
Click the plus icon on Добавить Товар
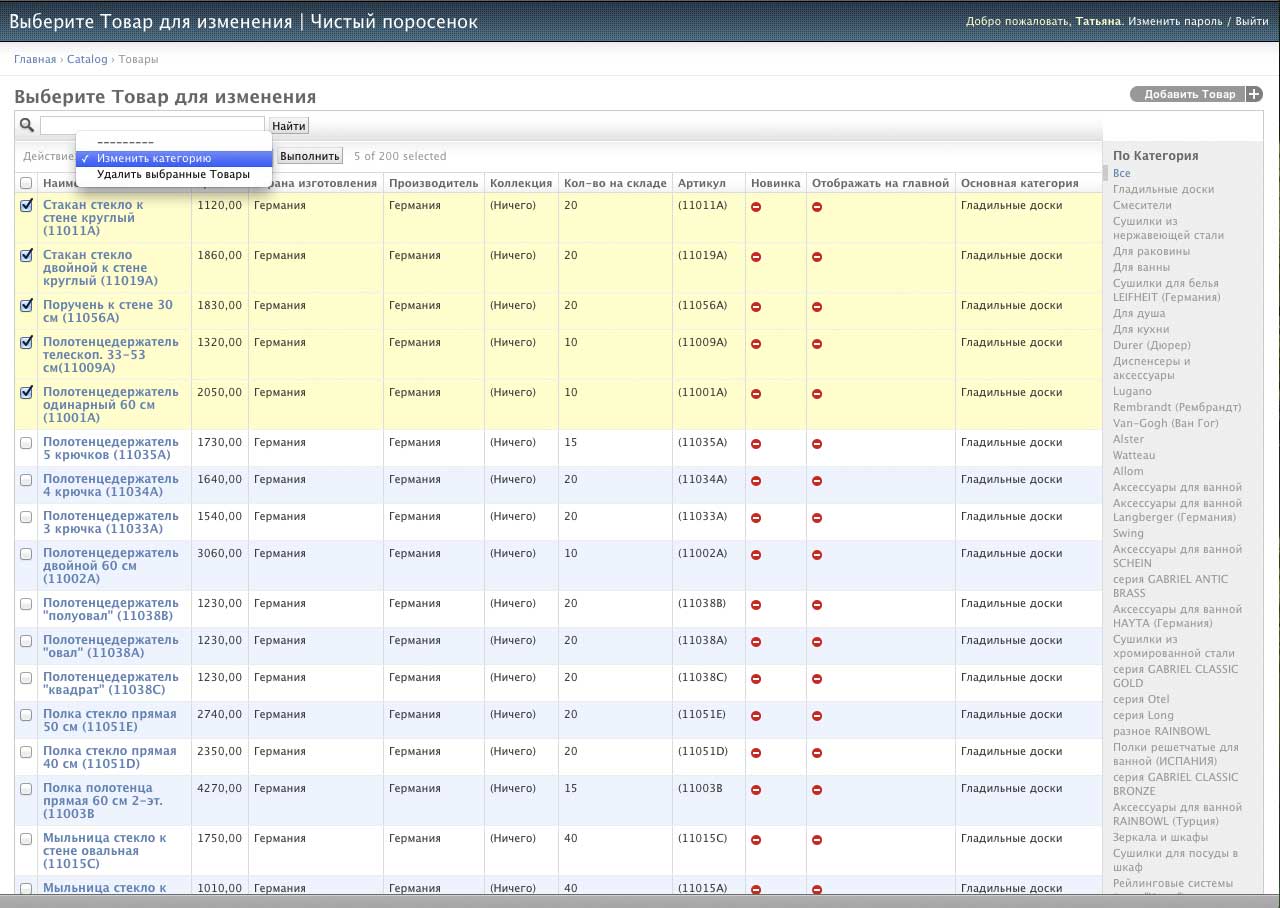[1255, 94]
